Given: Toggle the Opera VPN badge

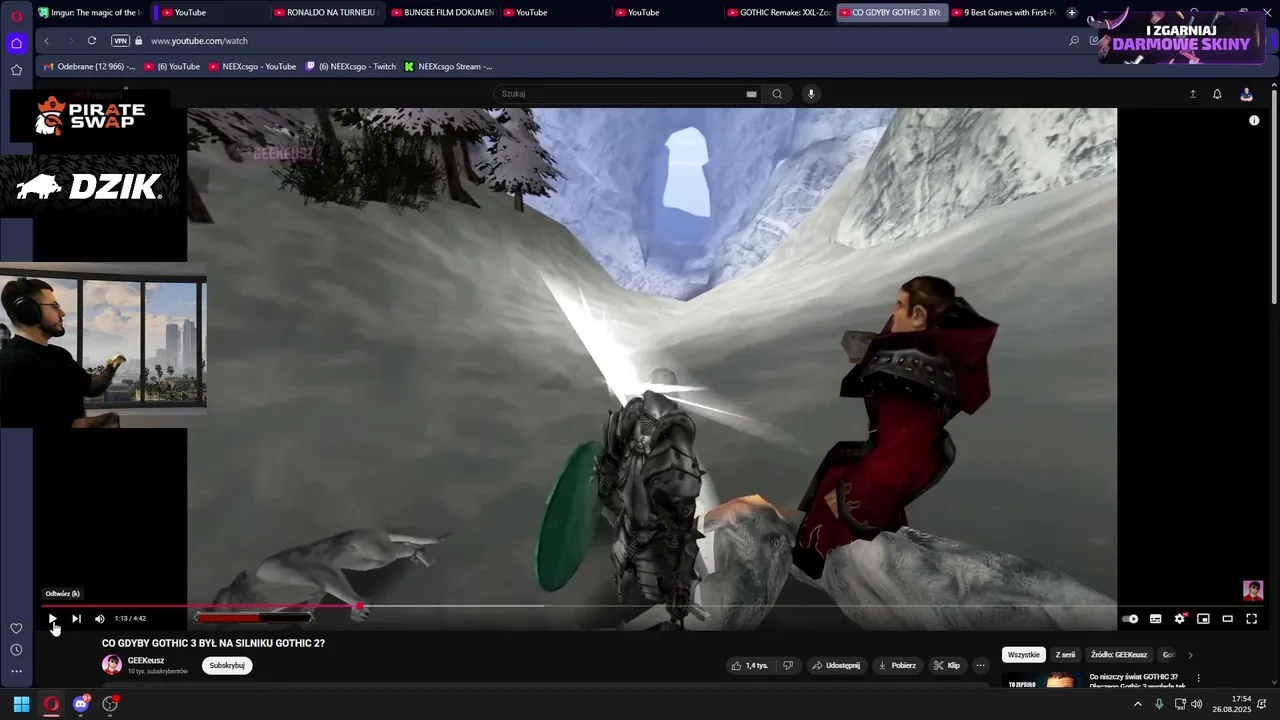Looking at the screenshot, I should click(x=120, y=41).
